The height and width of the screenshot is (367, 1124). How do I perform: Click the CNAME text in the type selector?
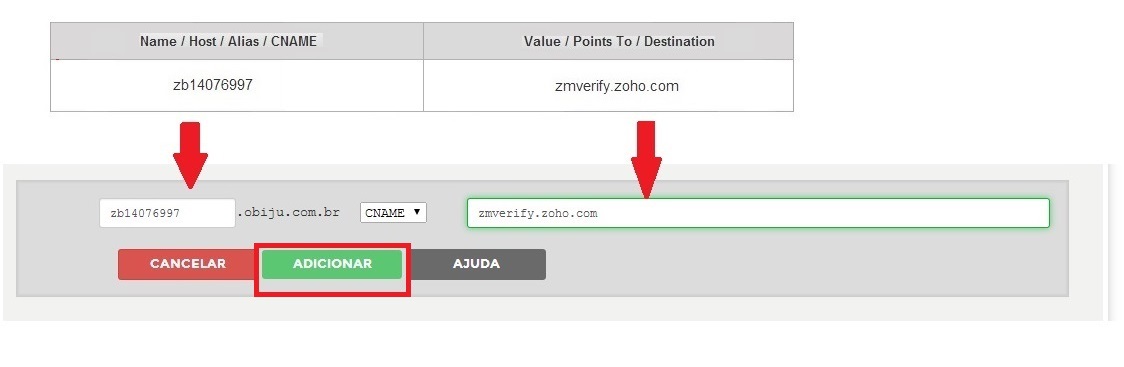click(385, 213)
